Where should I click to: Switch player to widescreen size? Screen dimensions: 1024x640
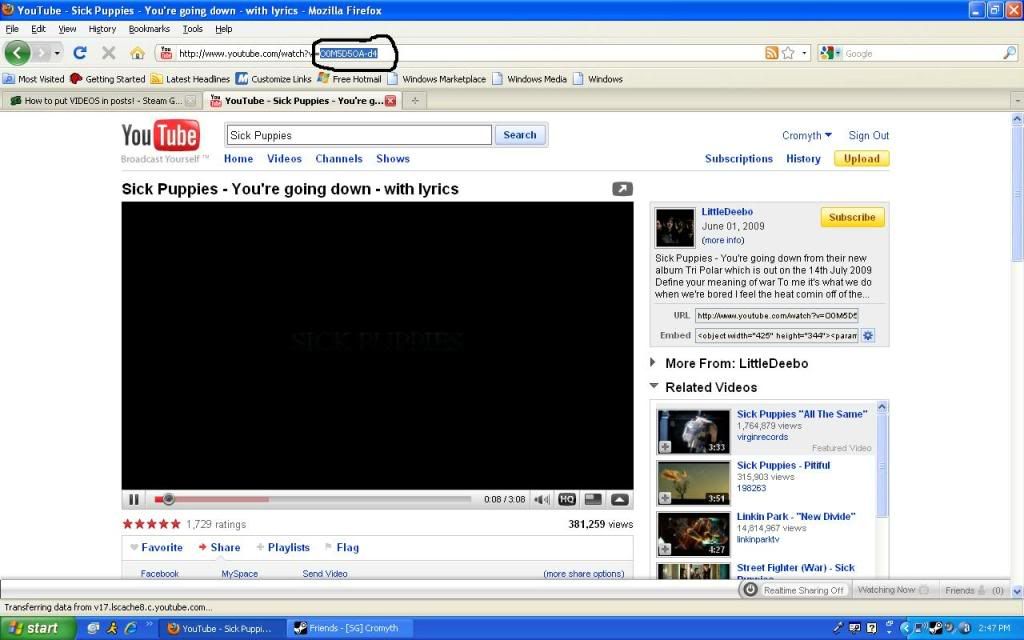click(593, 499)
